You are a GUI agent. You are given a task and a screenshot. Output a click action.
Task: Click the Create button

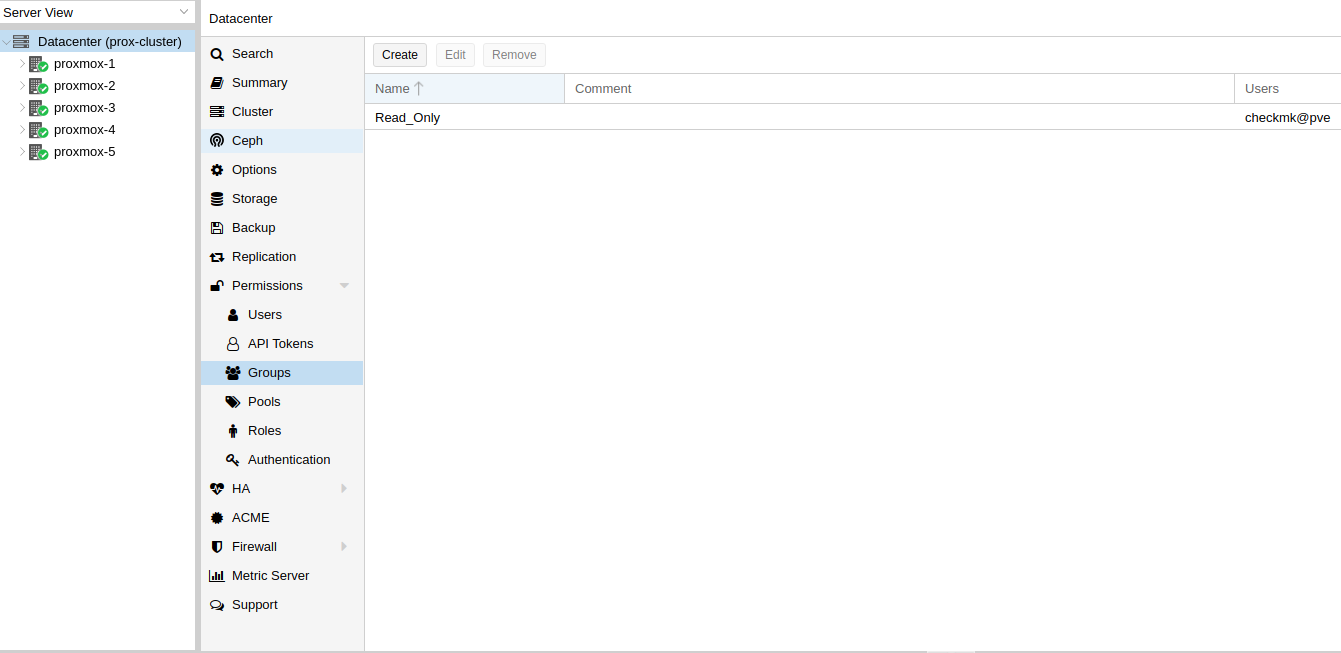coord(399,54)
